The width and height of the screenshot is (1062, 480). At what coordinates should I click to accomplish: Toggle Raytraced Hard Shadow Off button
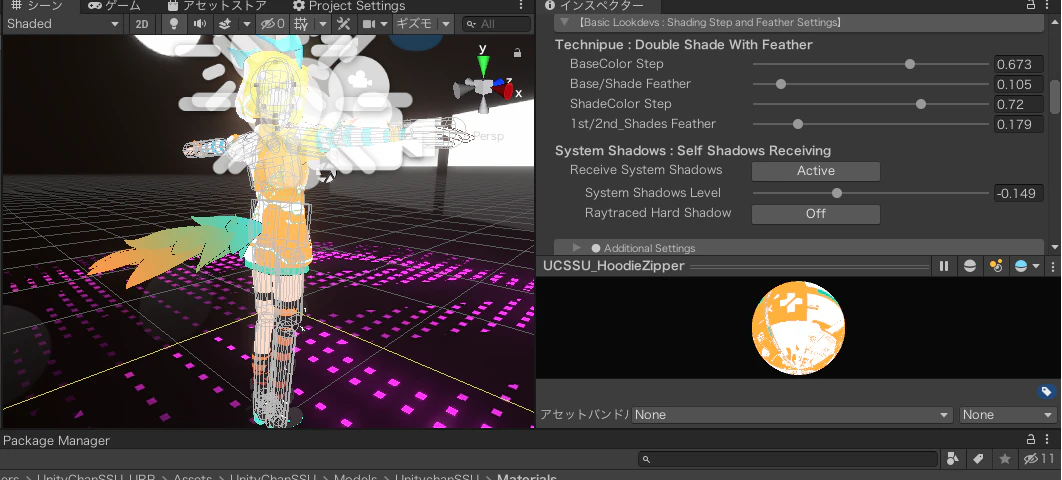(x=815, y=213)
